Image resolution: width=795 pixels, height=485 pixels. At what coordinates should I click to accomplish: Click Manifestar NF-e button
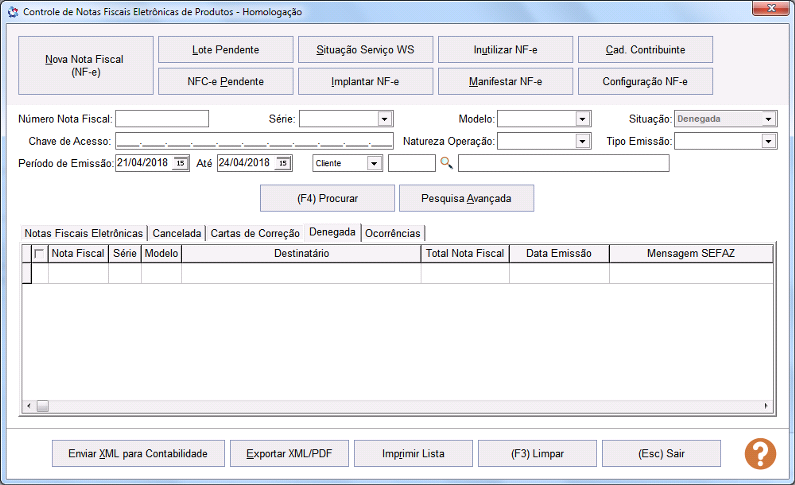[505, 81]
